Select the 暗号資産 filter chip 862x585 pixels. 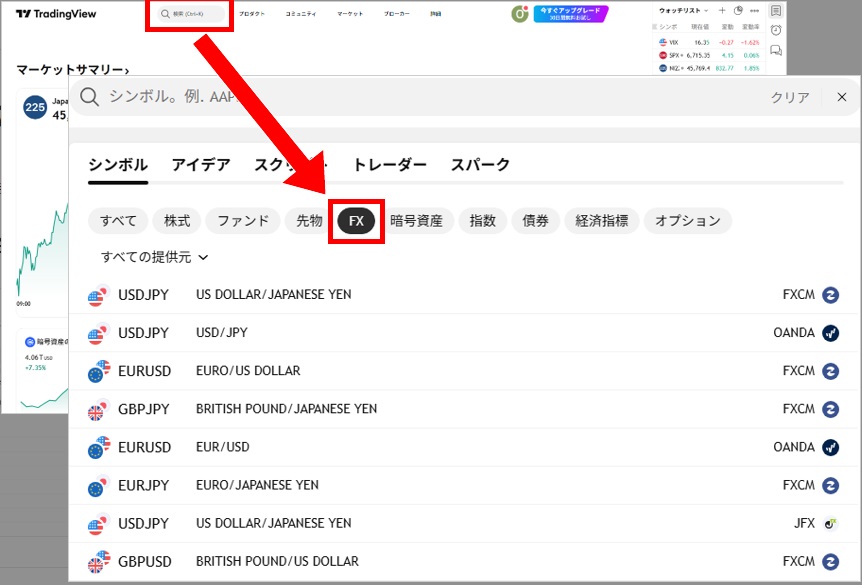pyautogui.click(x=422, y=221)
